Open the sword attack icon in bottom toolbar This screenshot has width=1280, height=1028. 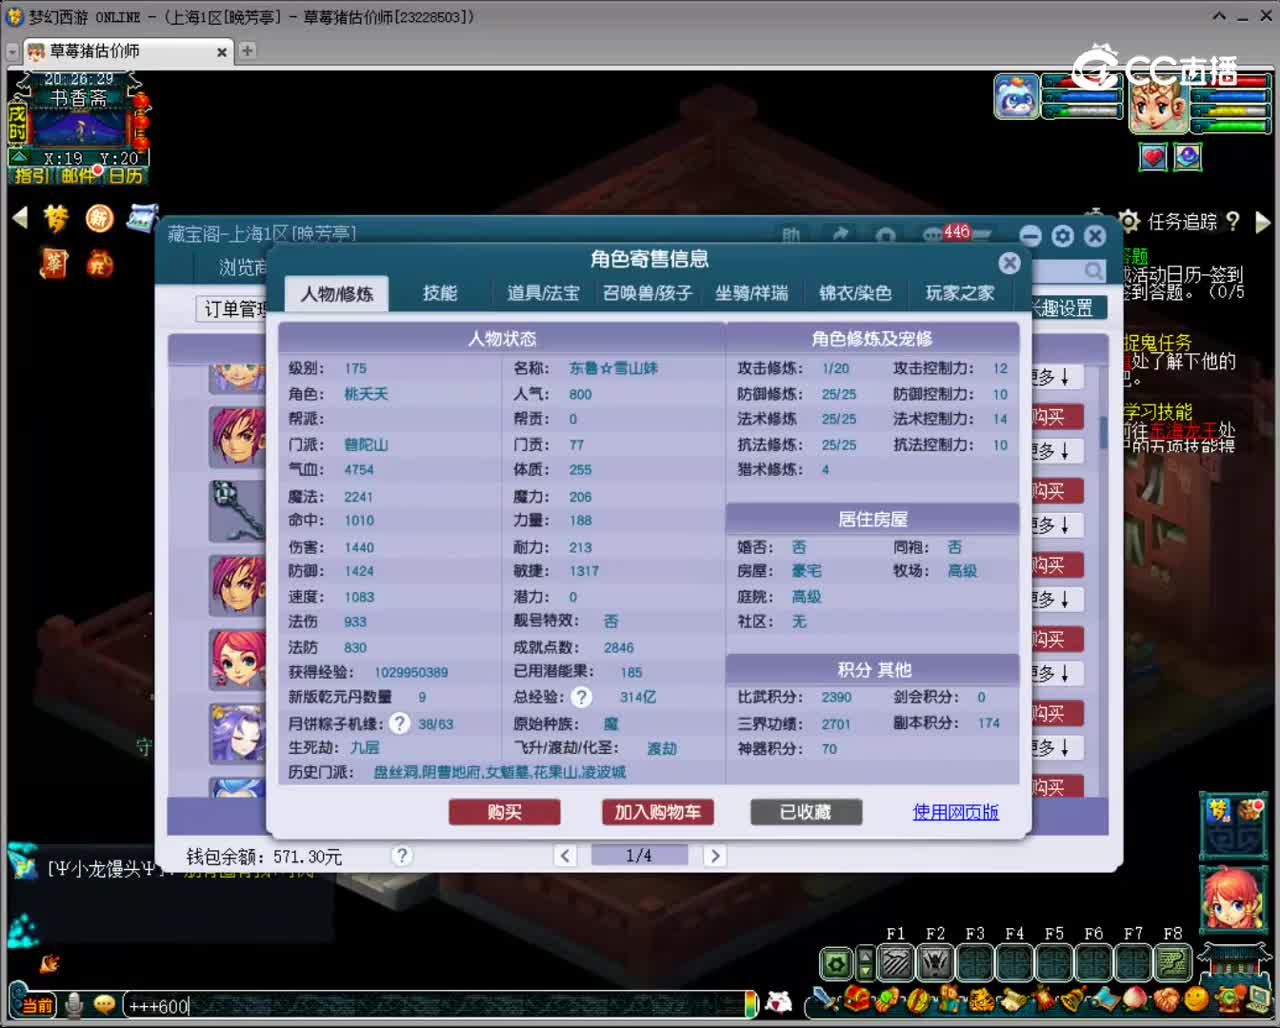825,999
